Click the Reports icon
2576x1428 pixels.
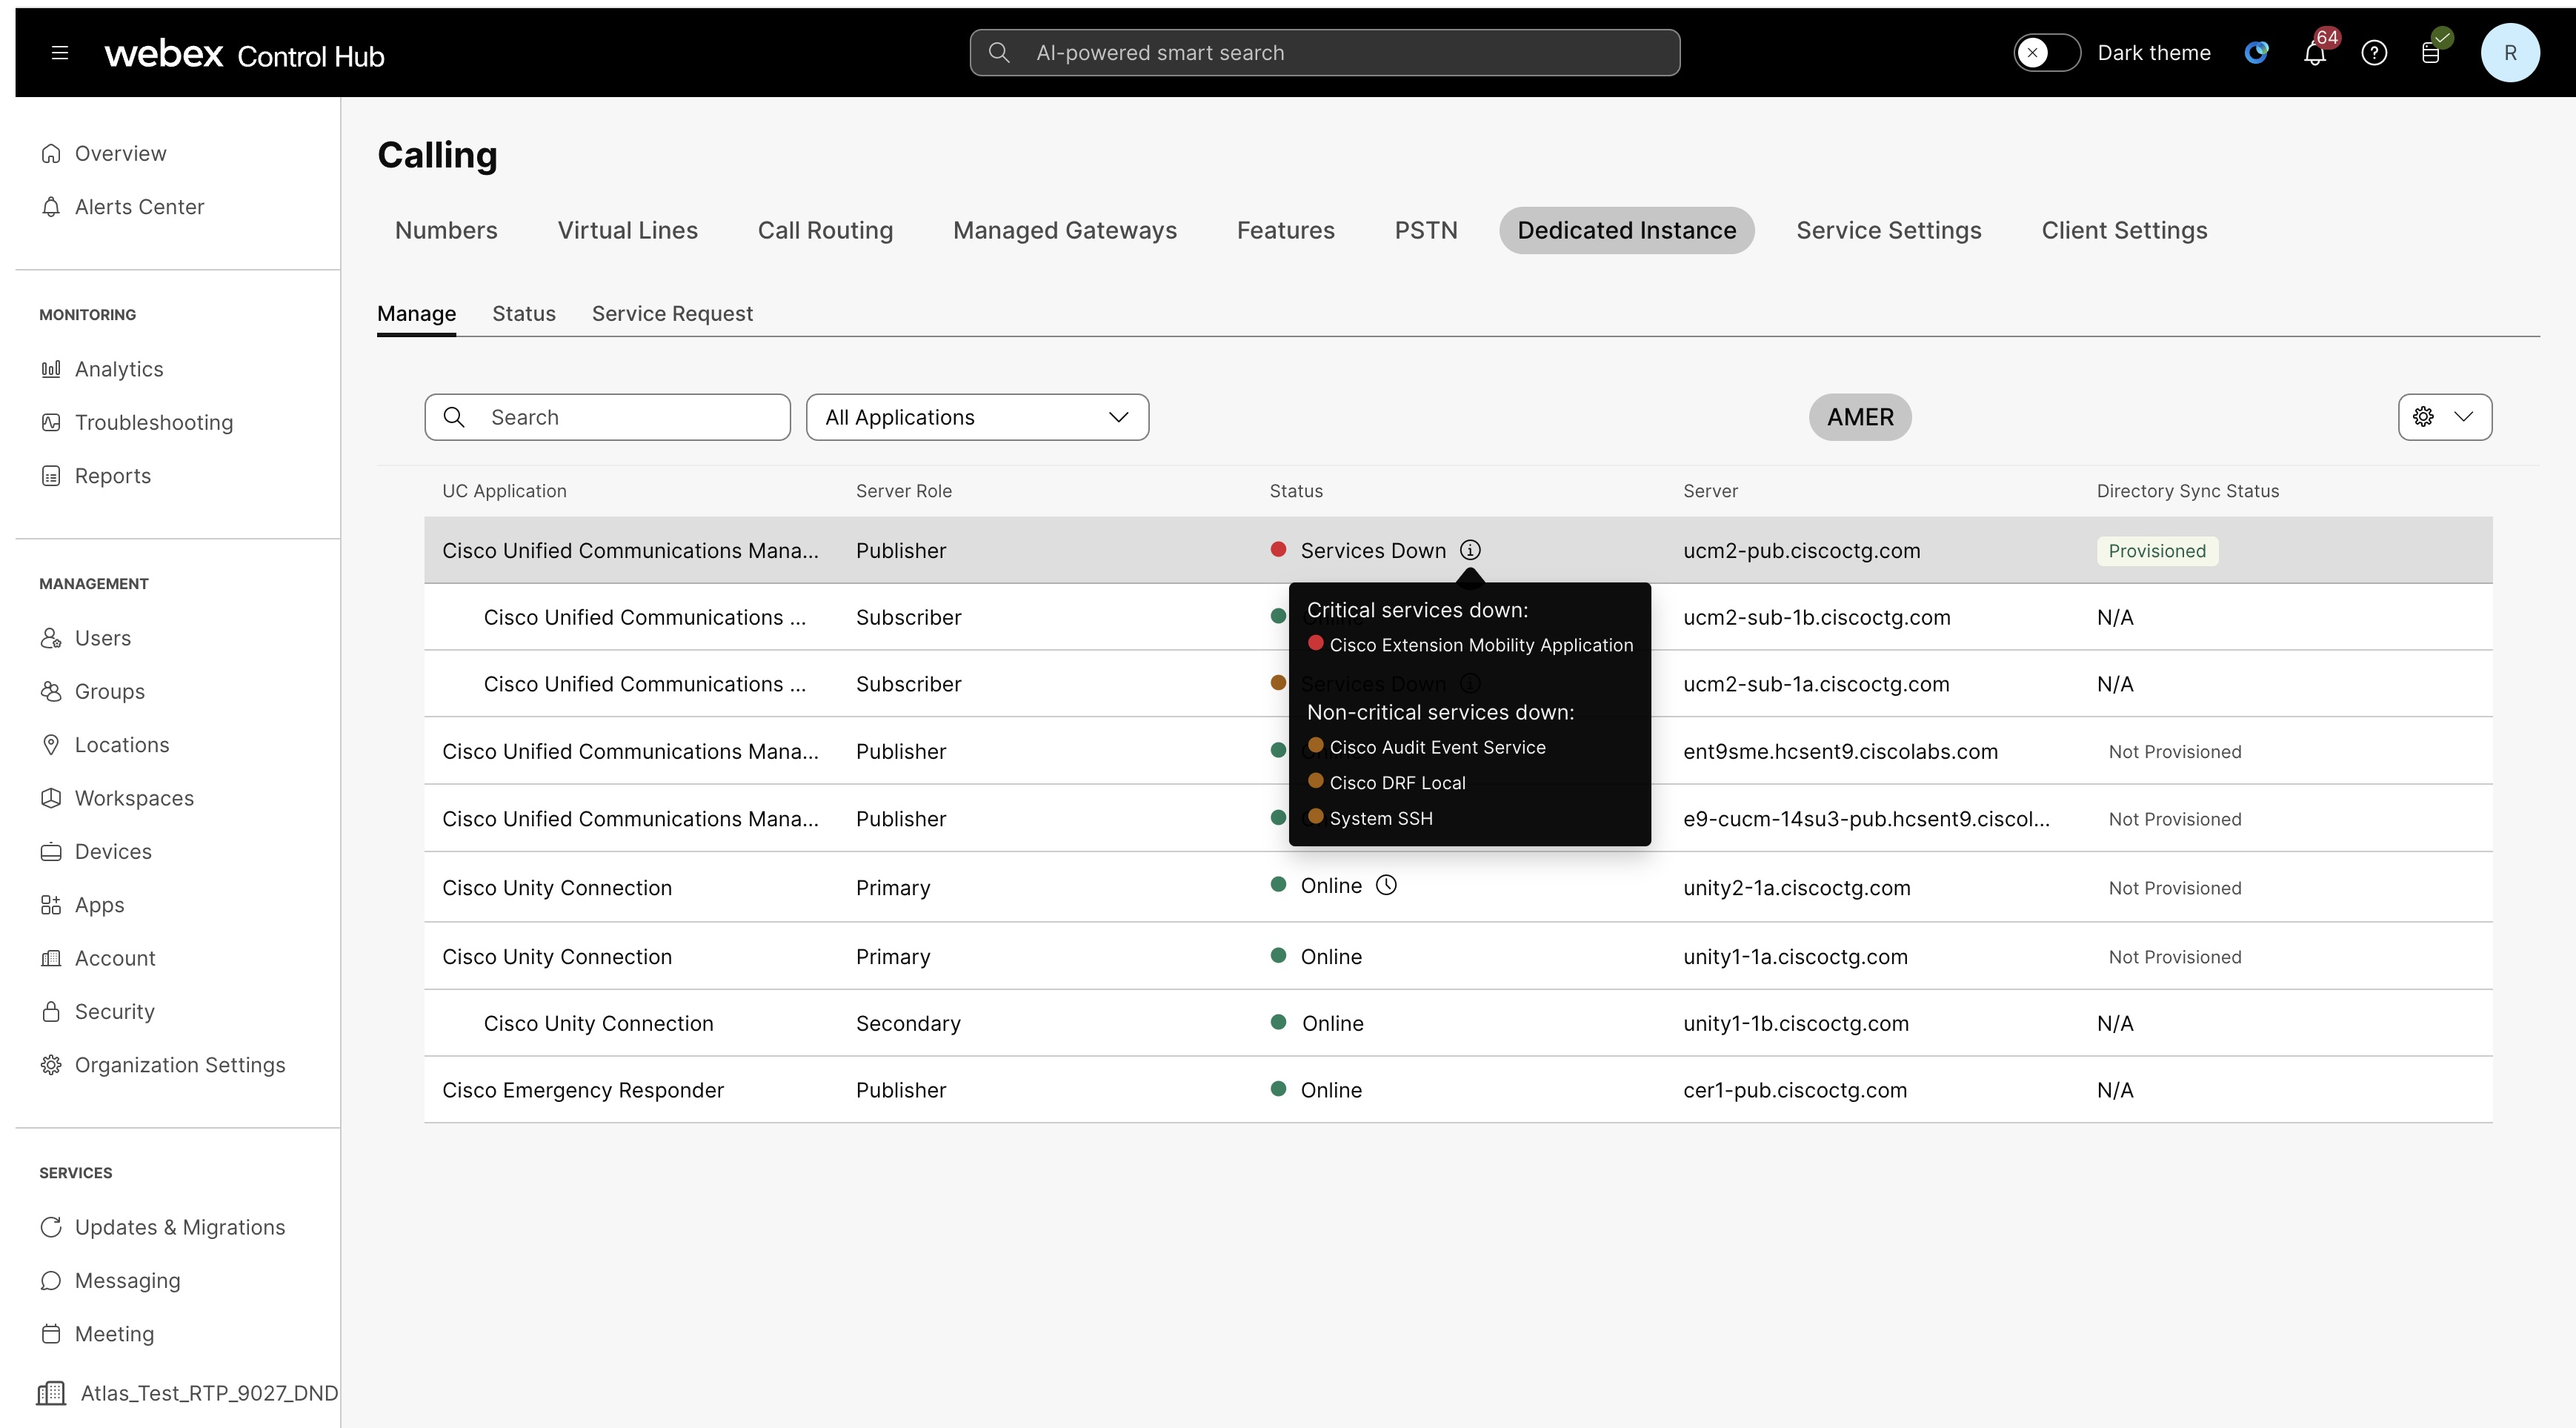[51, 476]
